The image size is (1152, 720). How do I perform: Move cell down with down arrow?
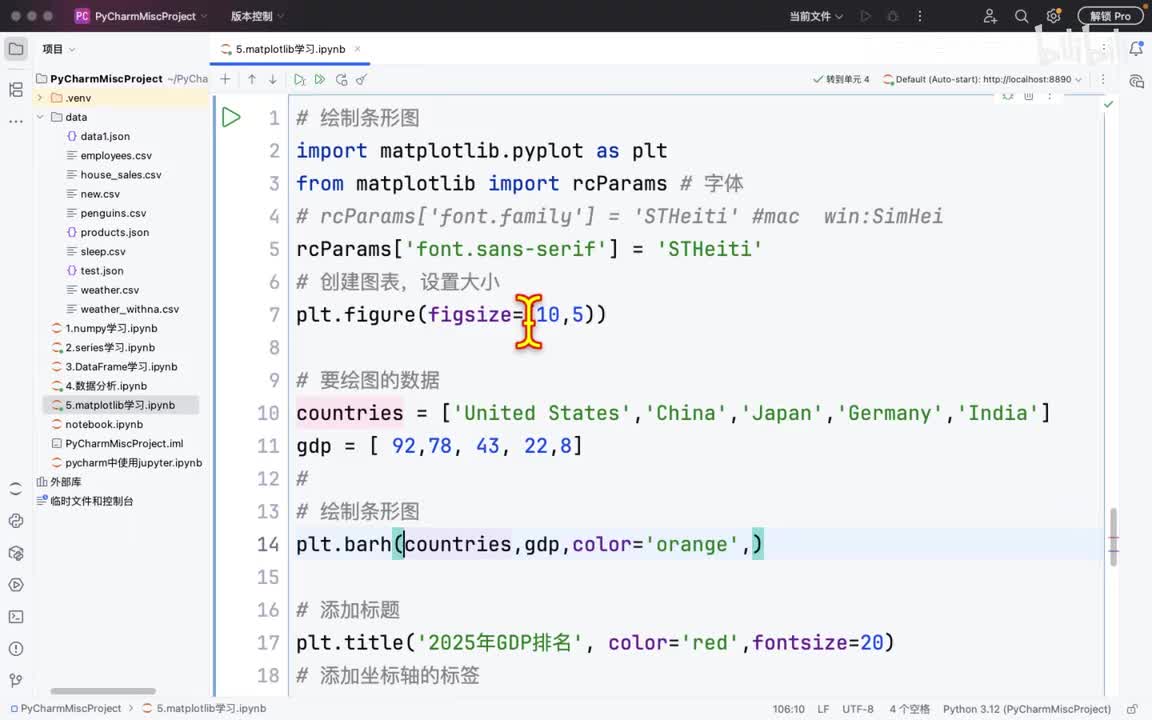click(273, 79)
